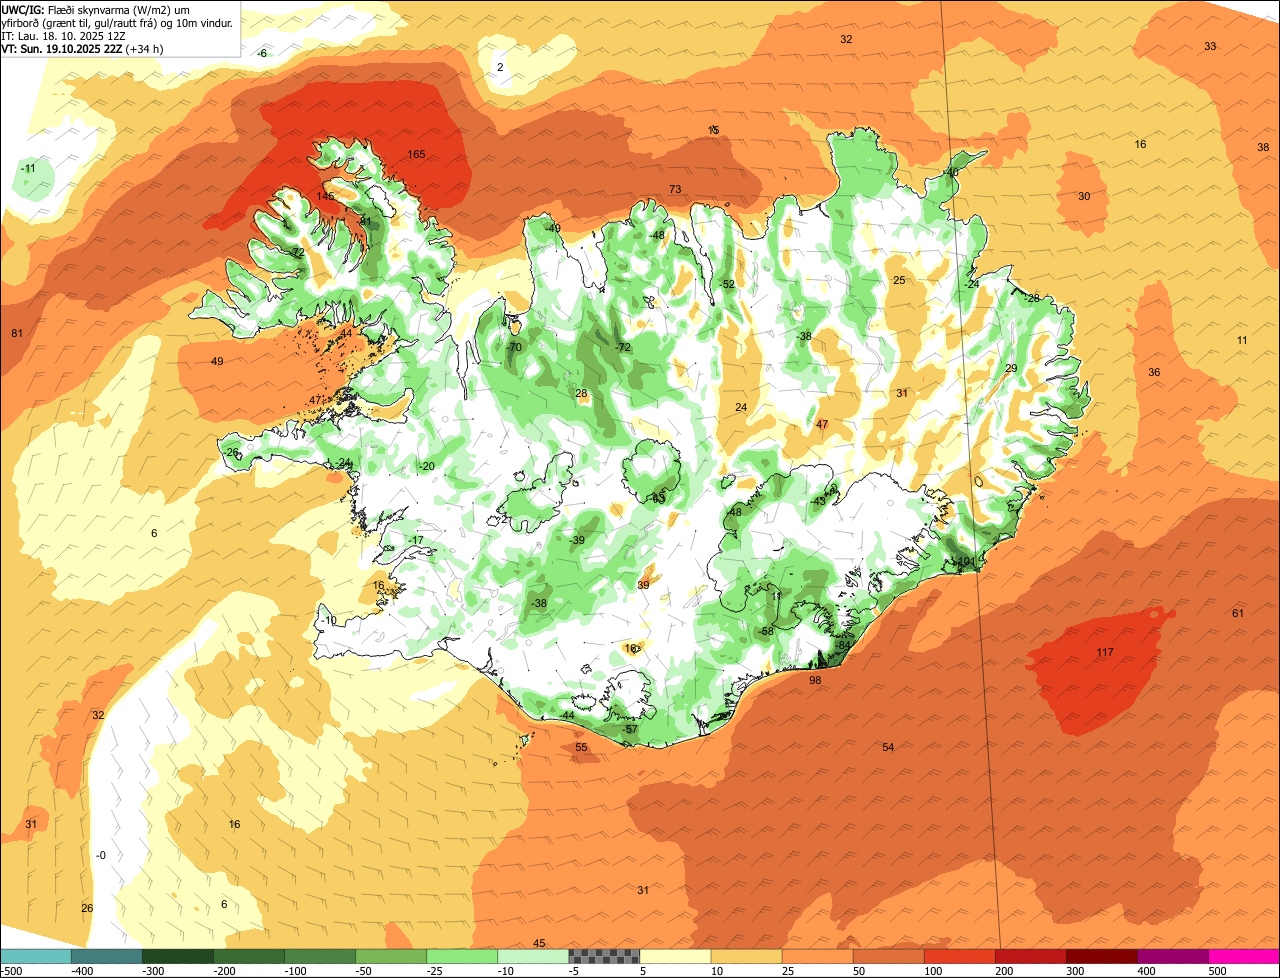Select the pale green swatch between -10 and -5
This screenshot has height=978, width=1280.
533,956
